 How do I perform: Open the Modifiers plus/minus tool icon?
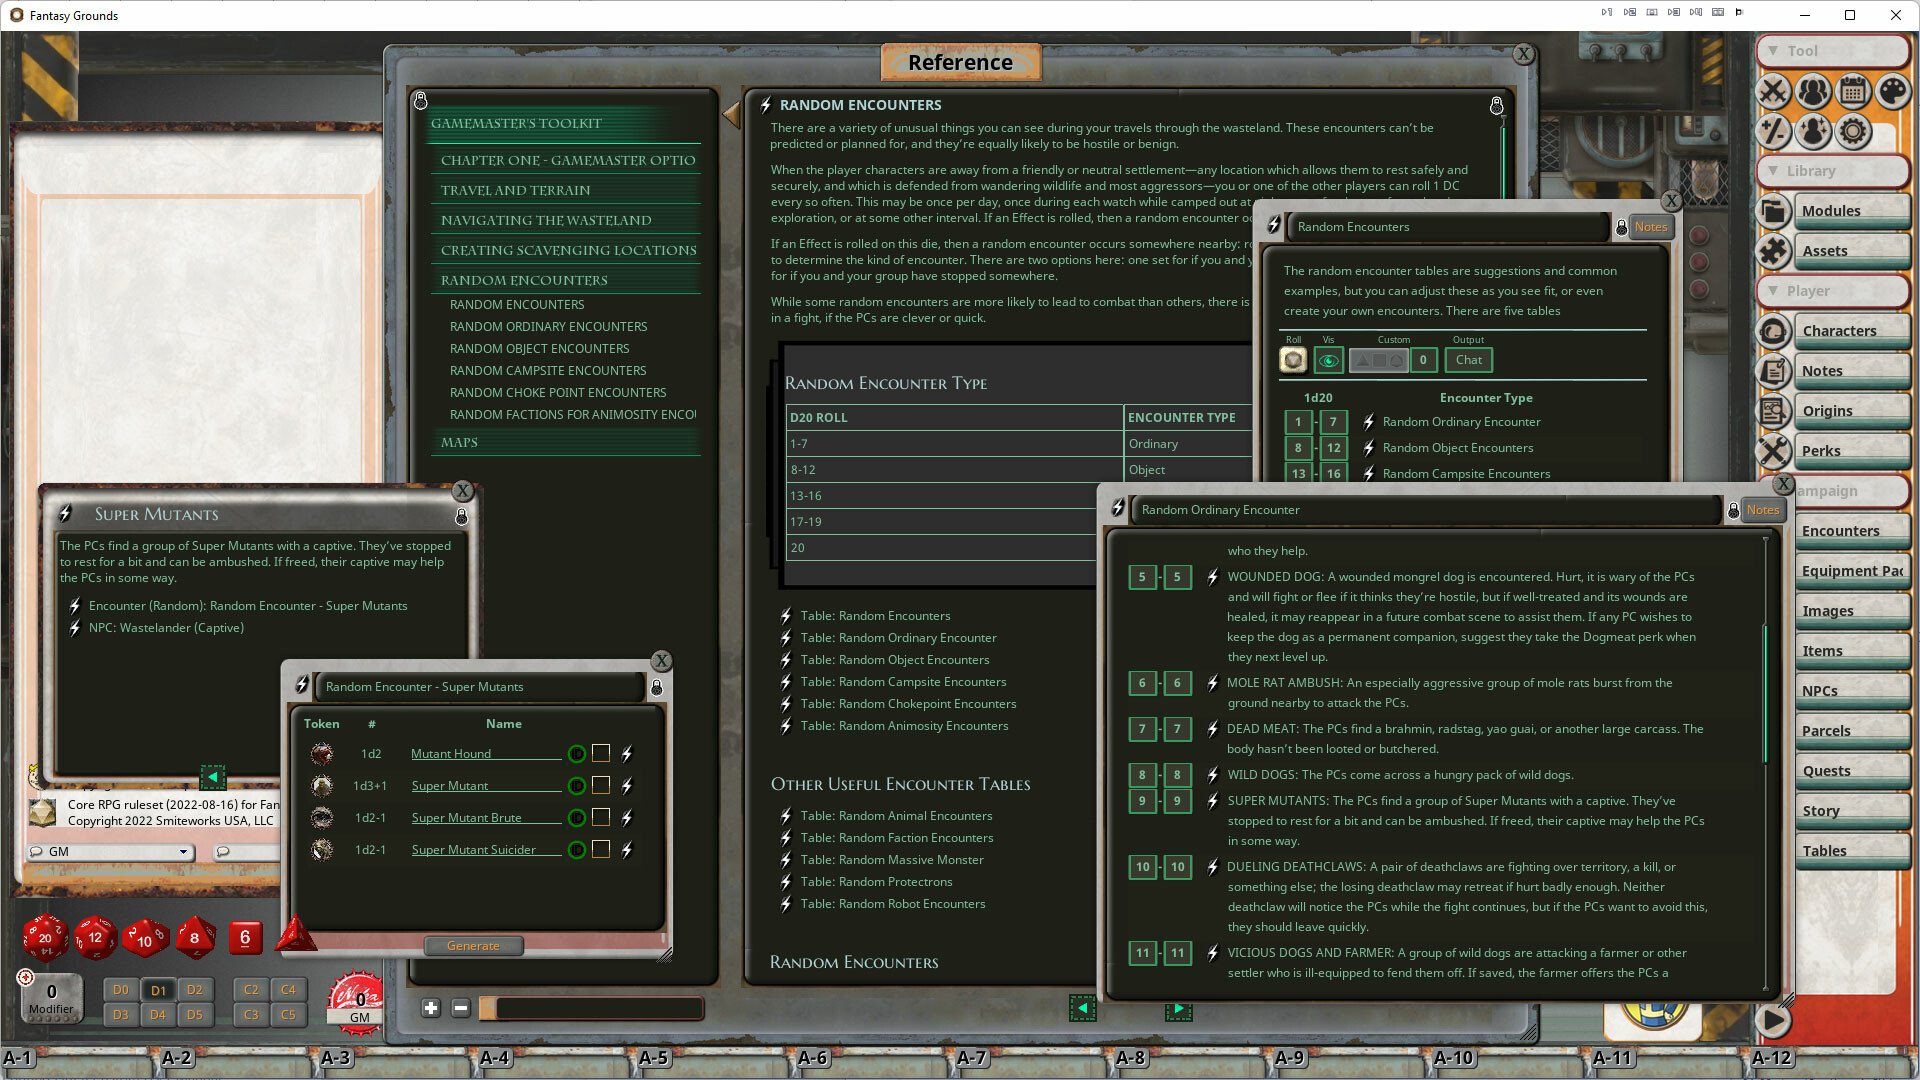coord(1773,132)
